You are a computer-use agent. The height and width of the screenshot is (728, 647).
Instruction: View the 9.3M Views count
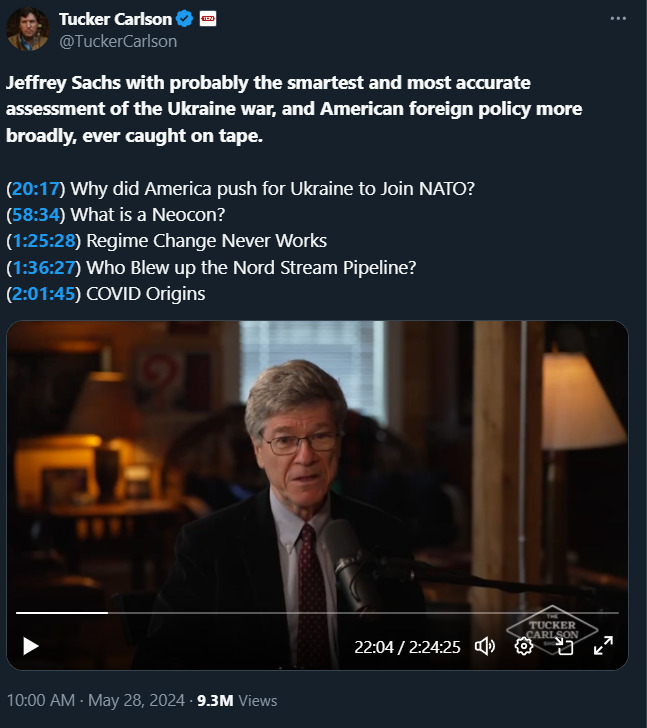point(237,700)
